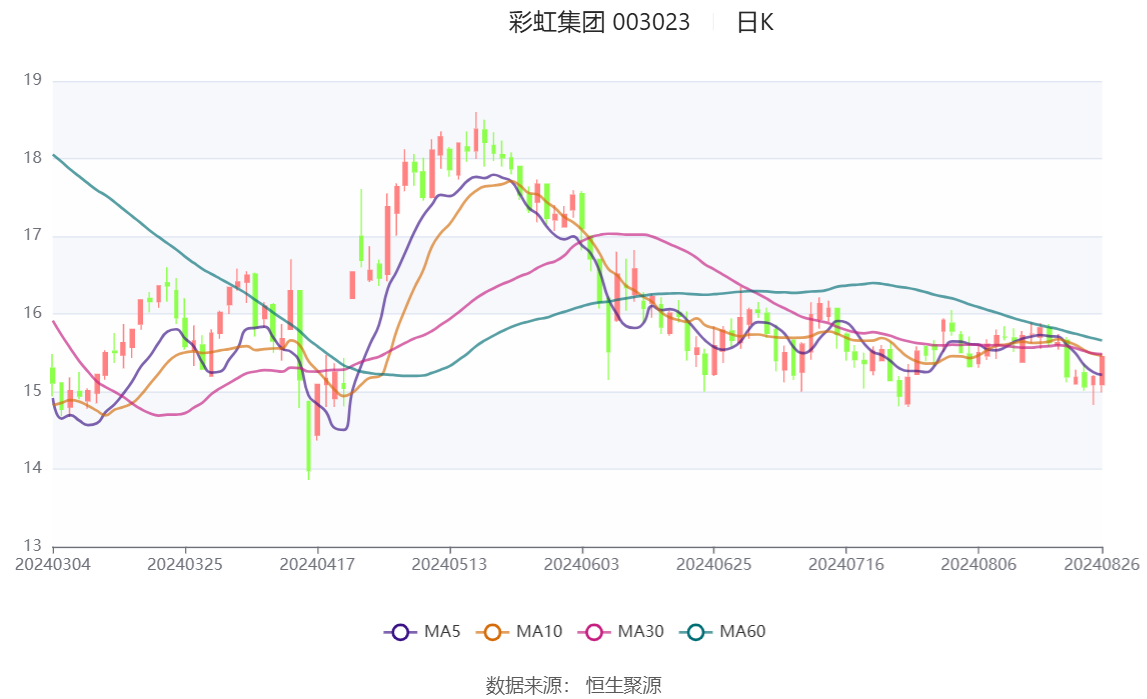The height and width of the screenshot is (699, 1147).
Task: Click the teal MA60 legend marker icon
Action: 696,632
